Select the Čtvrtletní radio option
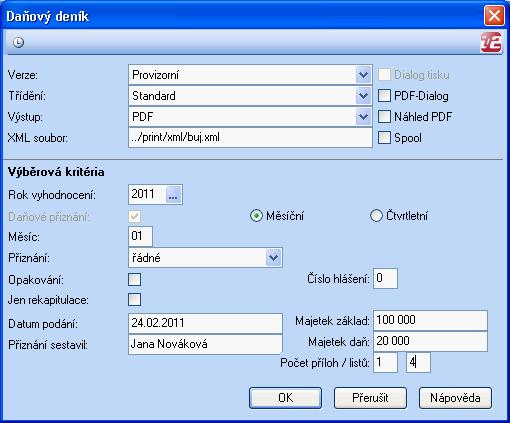 (376, 216)
